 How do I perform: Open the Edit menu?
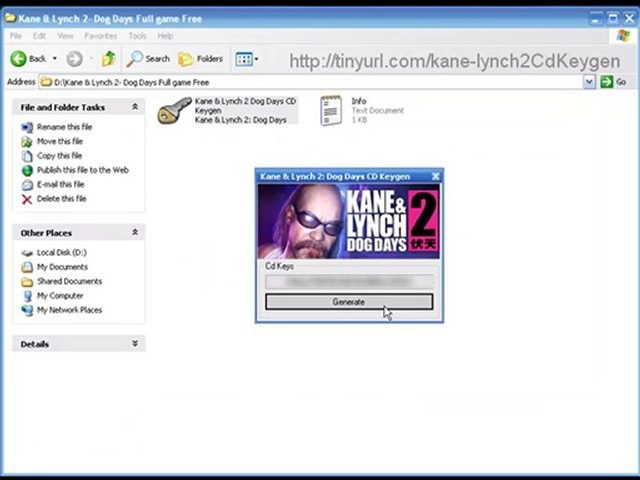pos(39,36)
